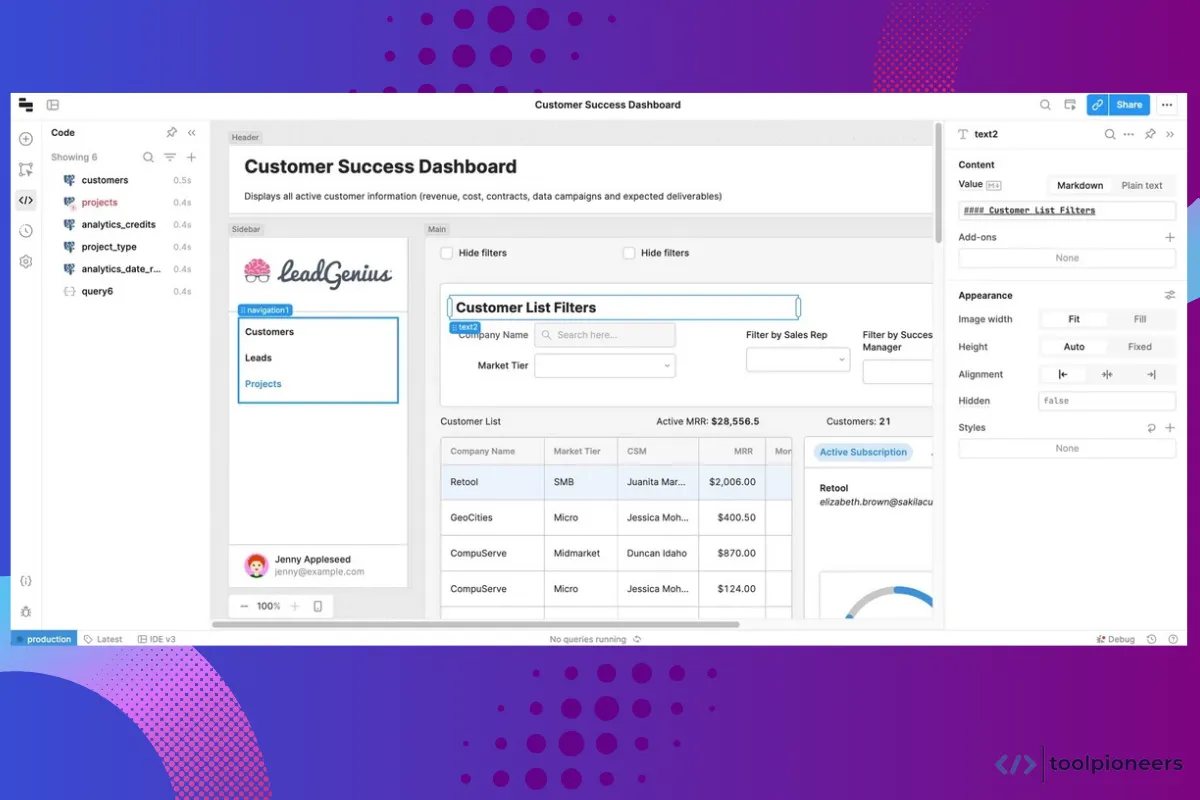Open Appearance advanced settings icon
The width and height of the screenshot is (1200, 800).
1169,296
